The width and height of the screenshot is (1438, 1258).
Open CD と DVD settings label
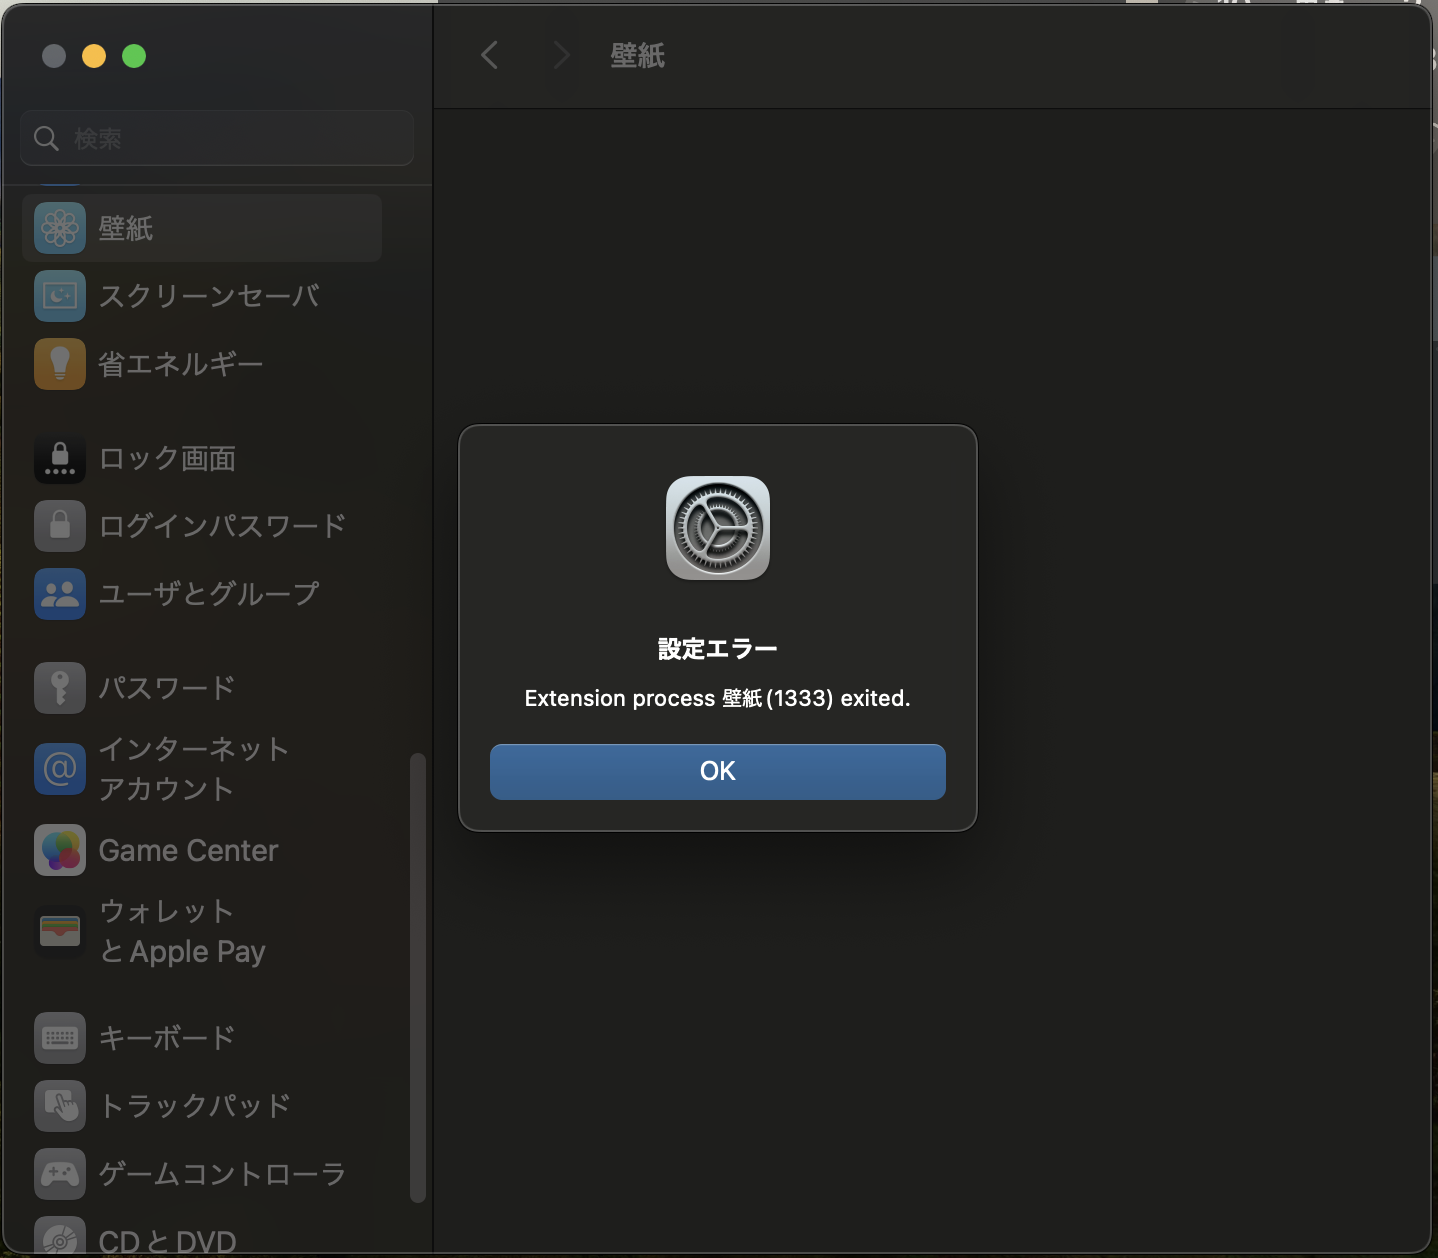coord(168,1241)
